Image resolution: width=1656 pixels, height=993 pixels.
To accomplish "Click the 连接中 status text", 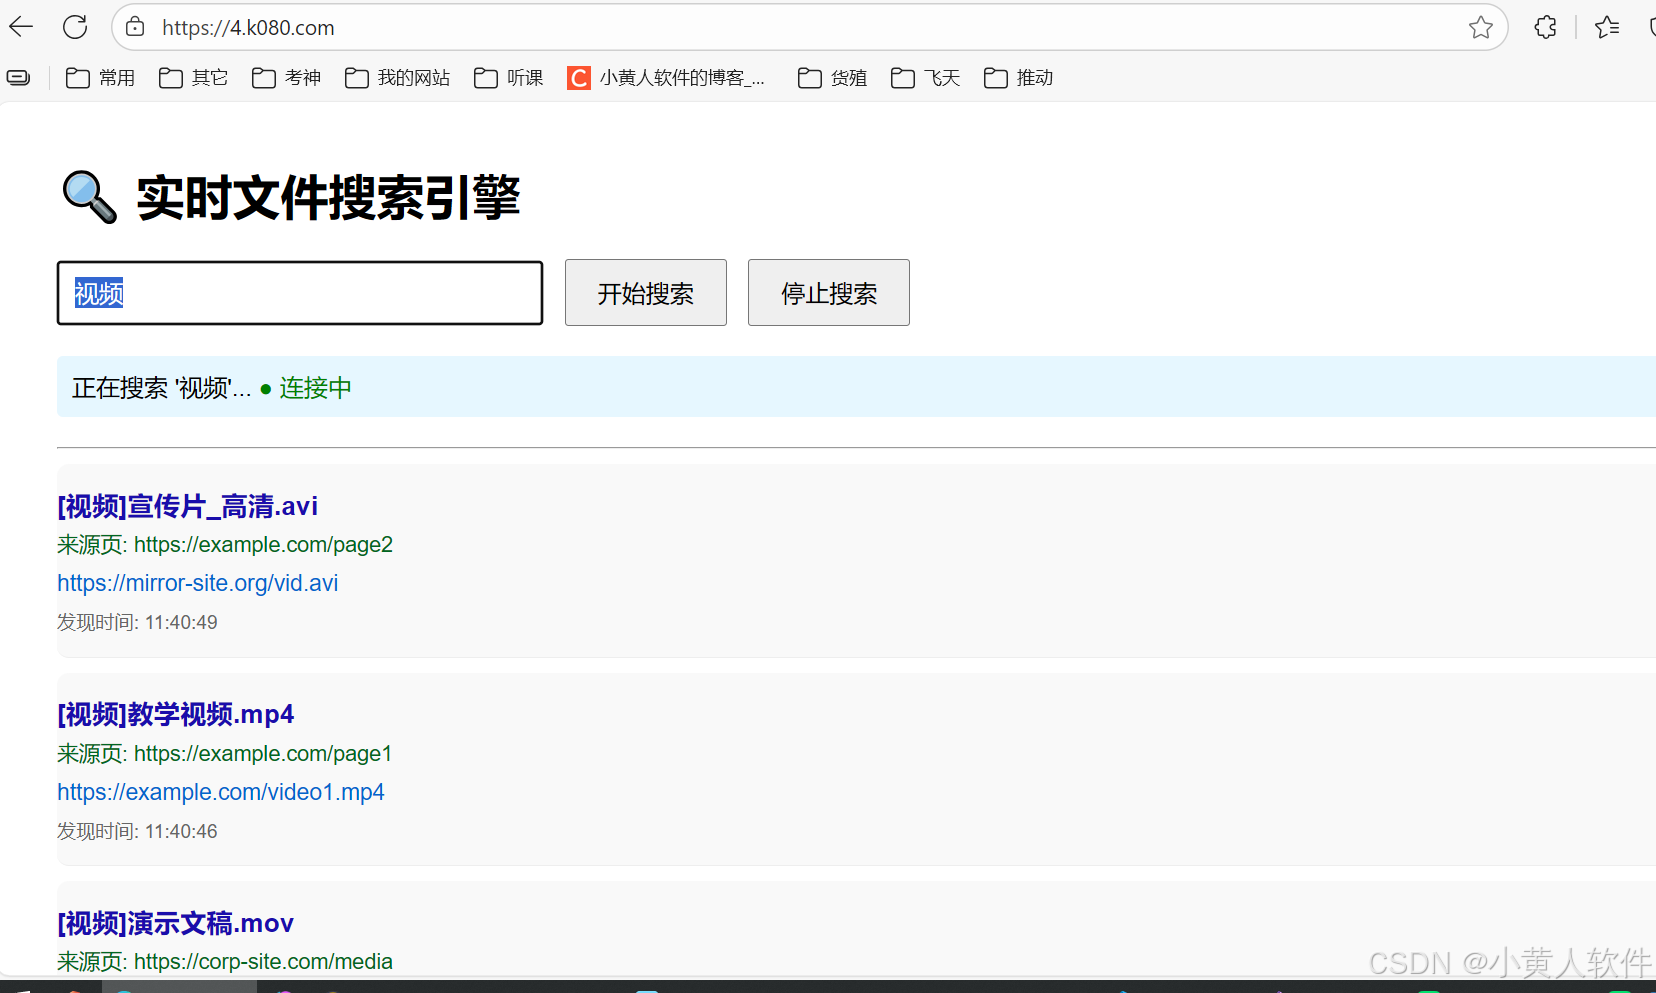I will (315, 388).
